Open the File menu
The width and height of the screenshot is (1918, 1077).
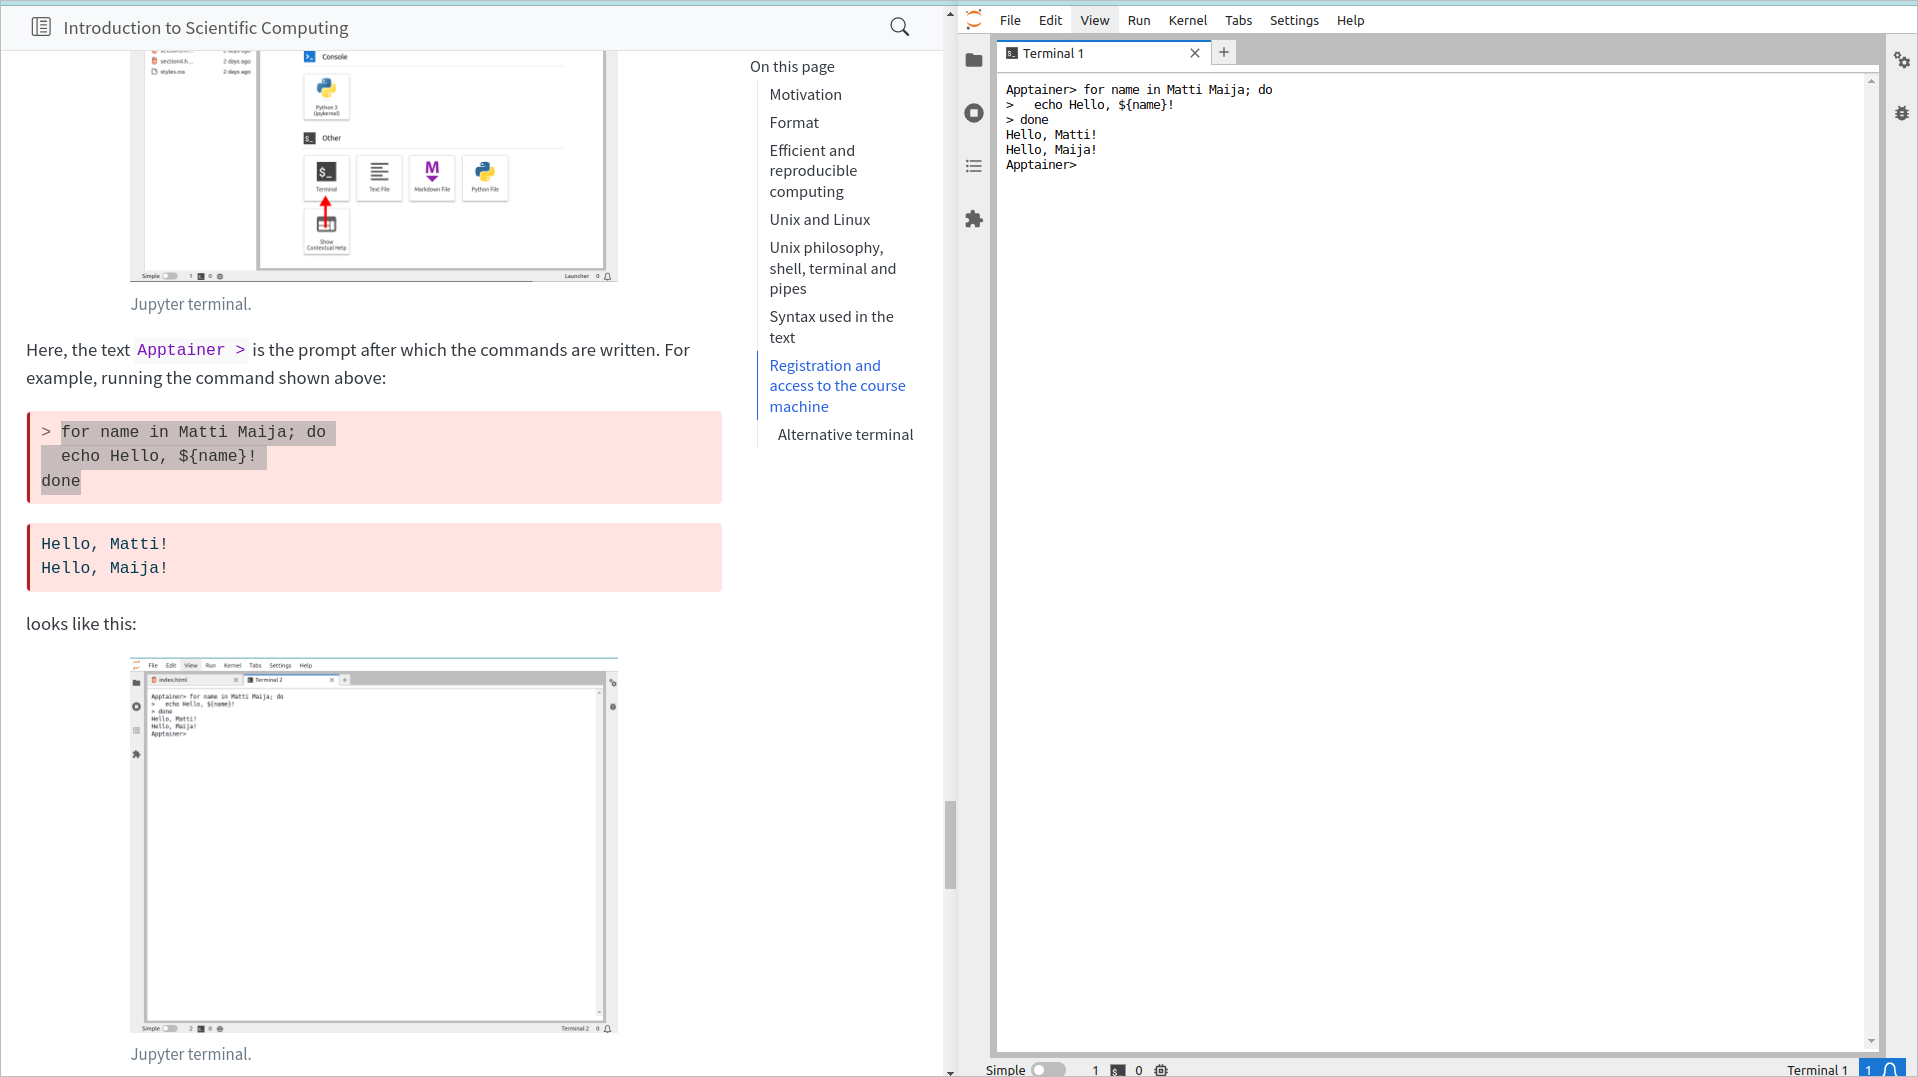pyautogui.click(x=1010, y=20)
